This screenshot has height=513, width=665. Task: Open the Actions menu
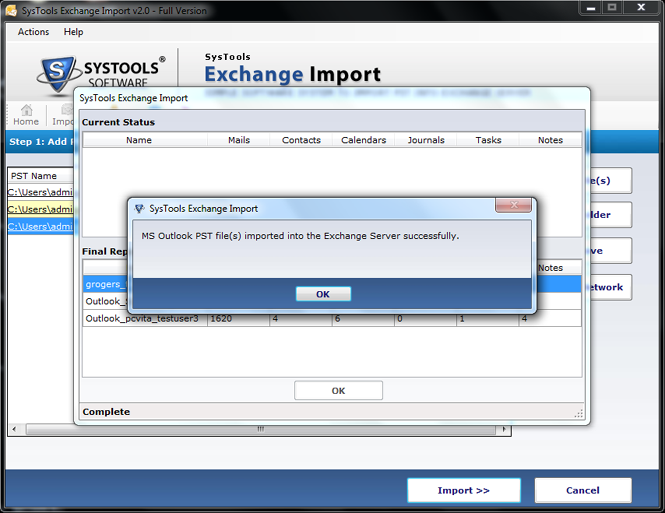[x=34, y=32]
